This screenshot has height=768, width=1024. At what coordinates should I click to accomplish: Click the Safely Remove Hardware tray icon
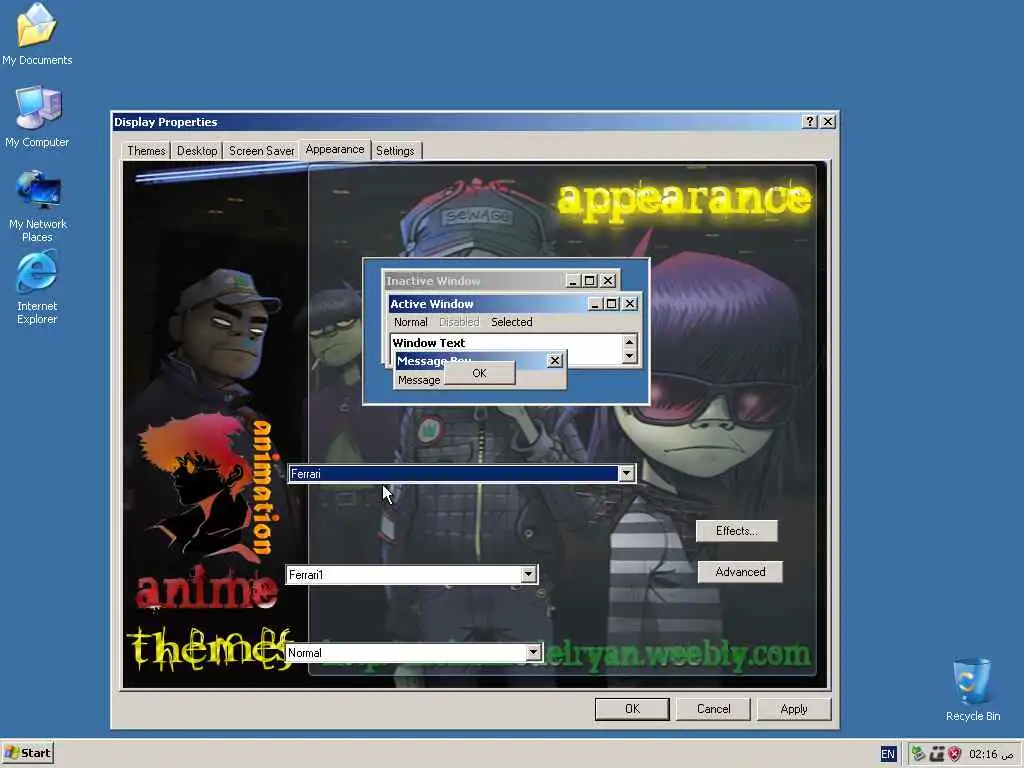[918, 754]
